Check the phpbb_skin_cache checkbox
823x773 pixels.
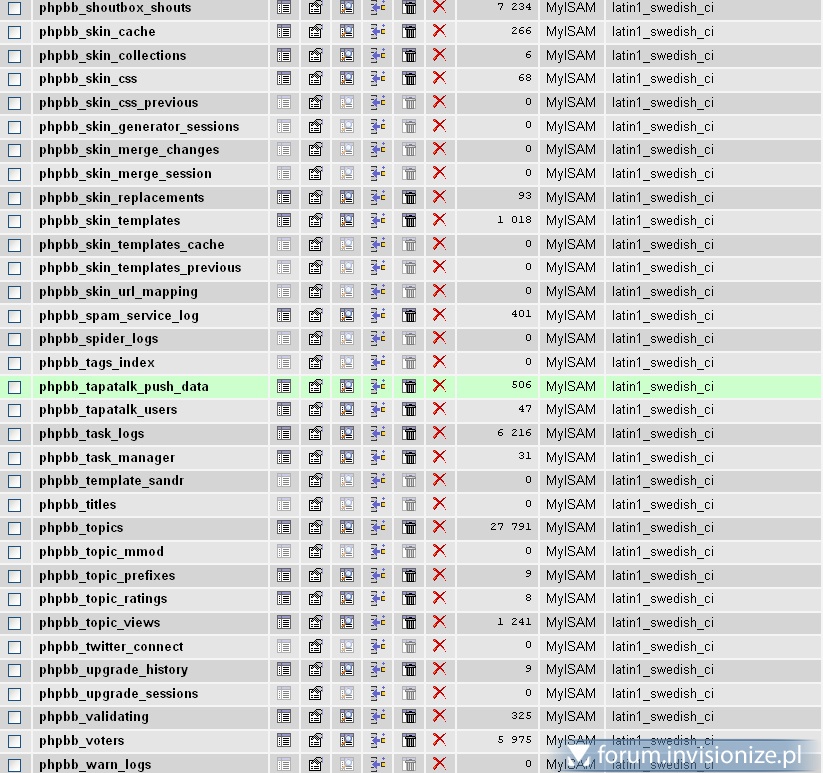pos(15,32)
